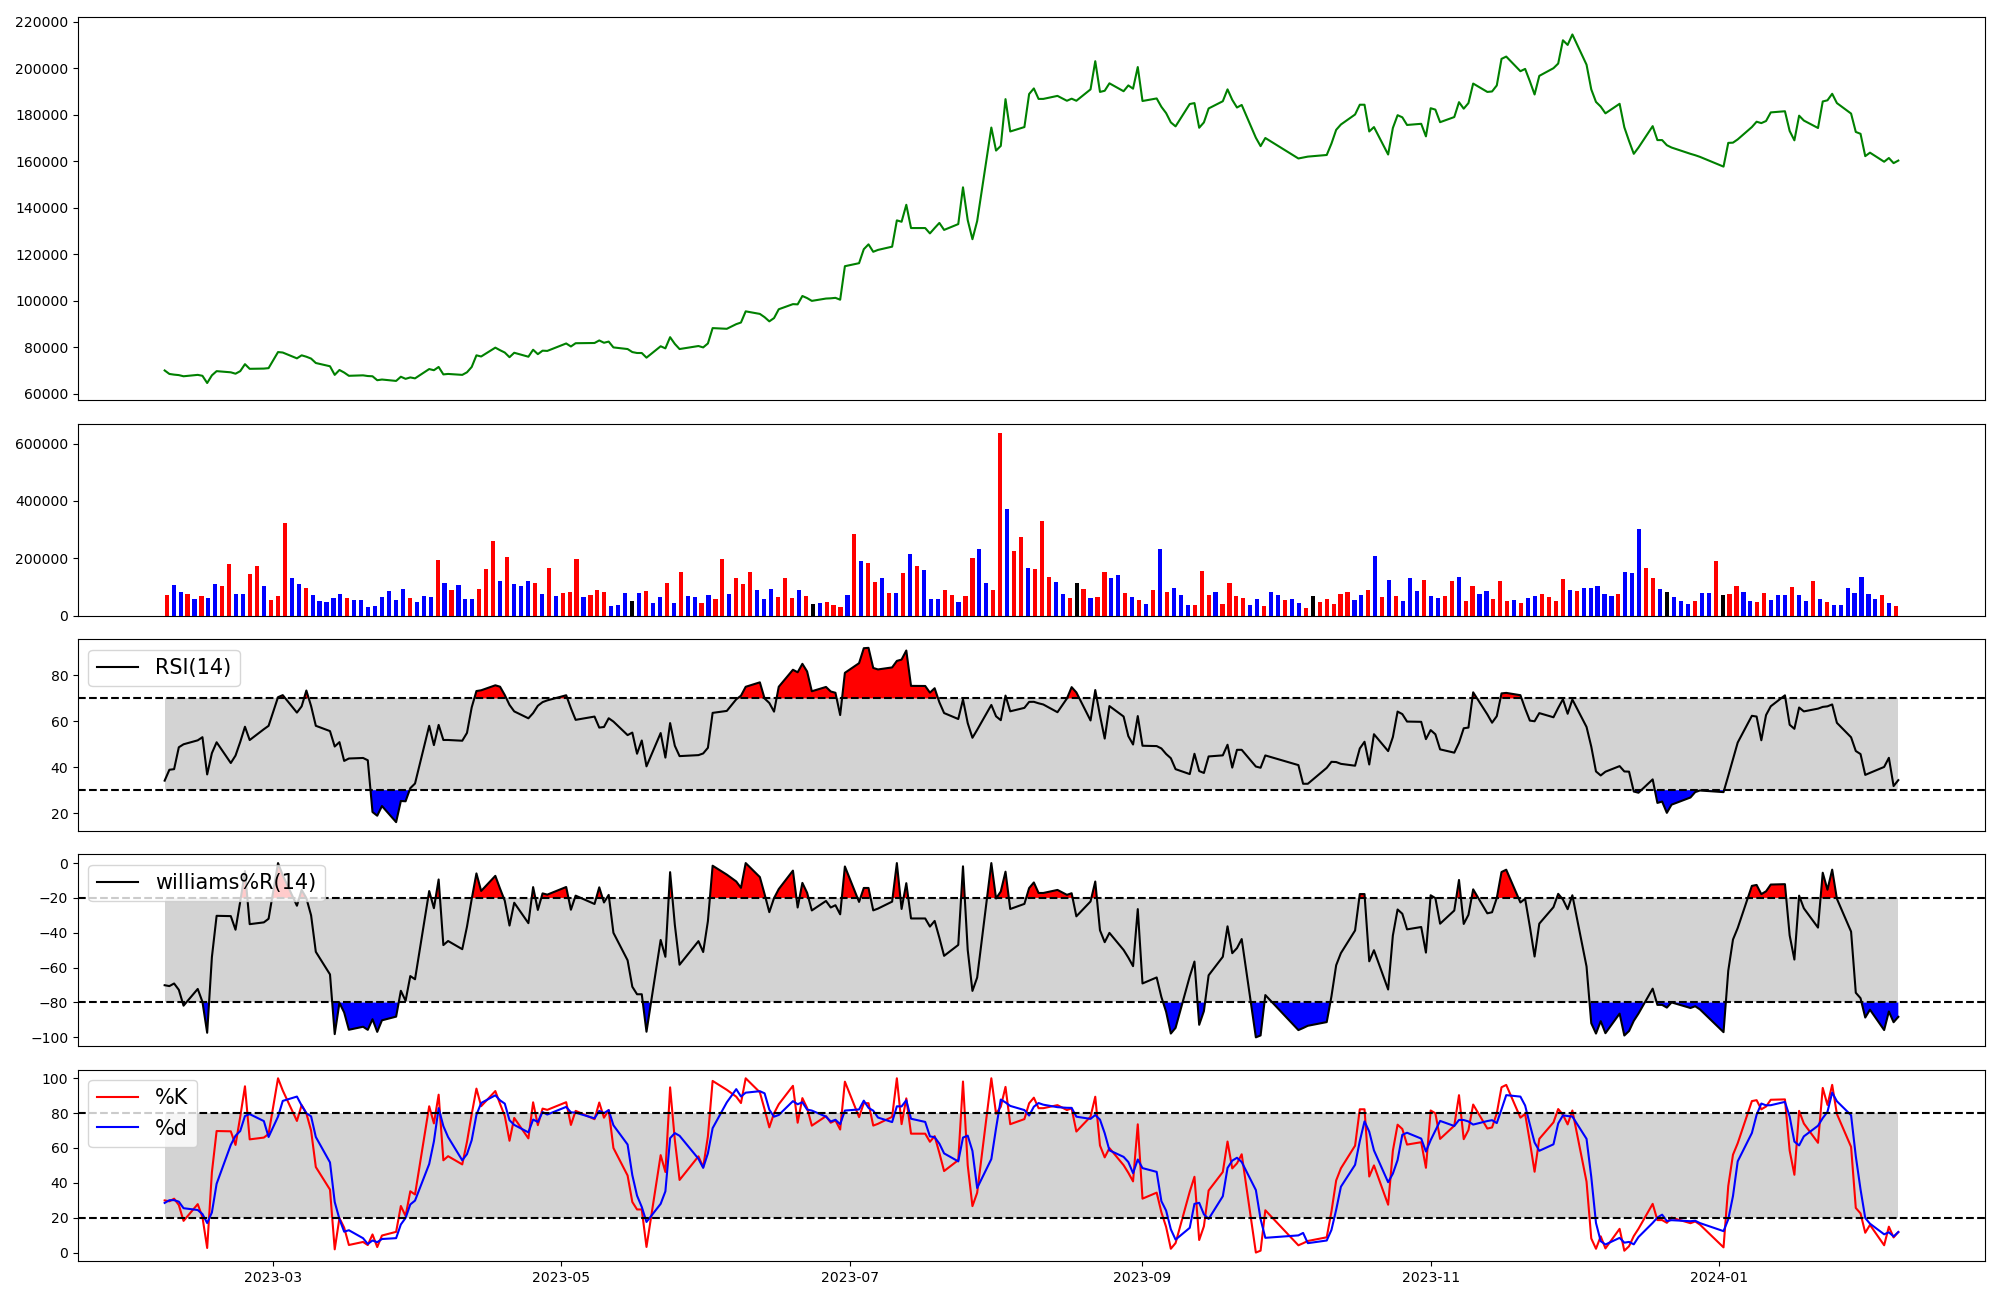Click the highest peak of green price line

coord(1572,35)
